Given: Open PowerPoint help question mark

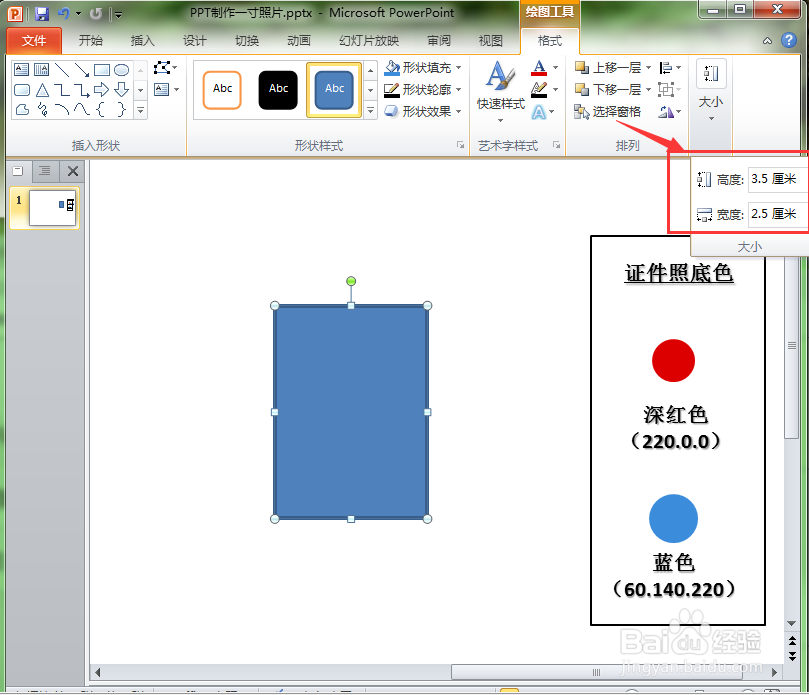Looking at the screenshot, I should point(788,40).
